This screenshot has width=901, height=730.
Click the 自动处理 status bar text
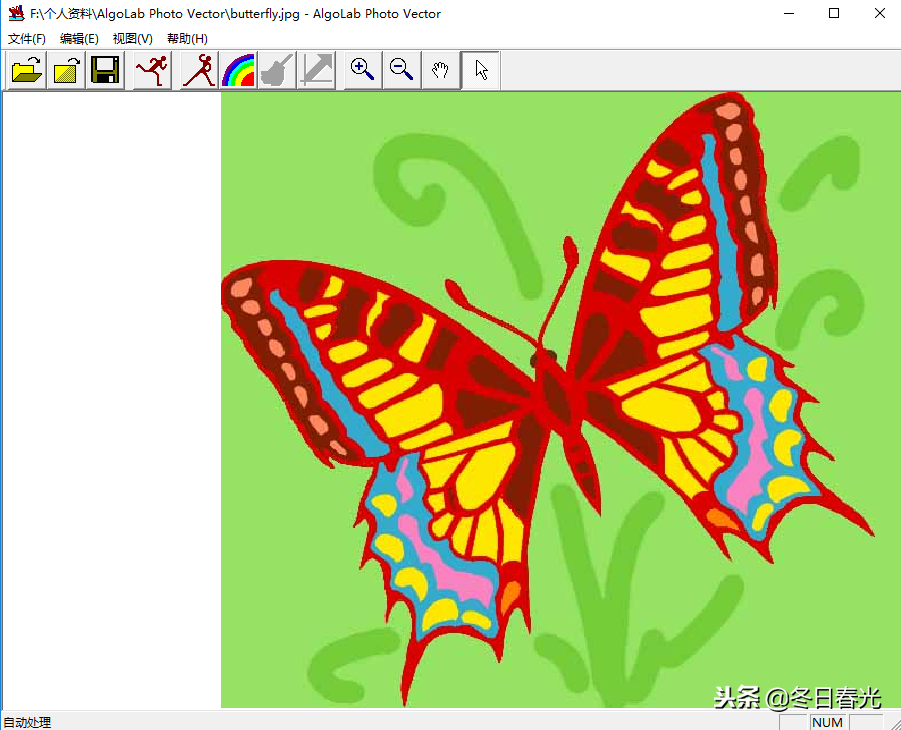pyautogui.click(x=27, y=722)
